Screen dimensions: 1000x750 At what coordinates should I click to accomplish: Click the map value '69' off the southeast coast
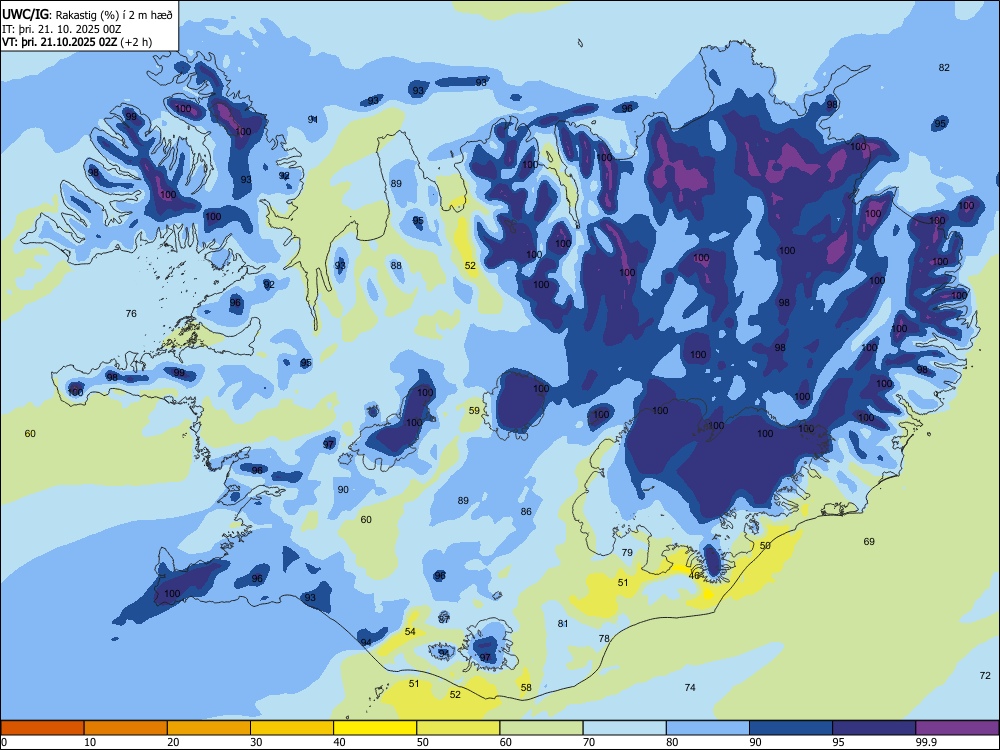tap(869, 541)
